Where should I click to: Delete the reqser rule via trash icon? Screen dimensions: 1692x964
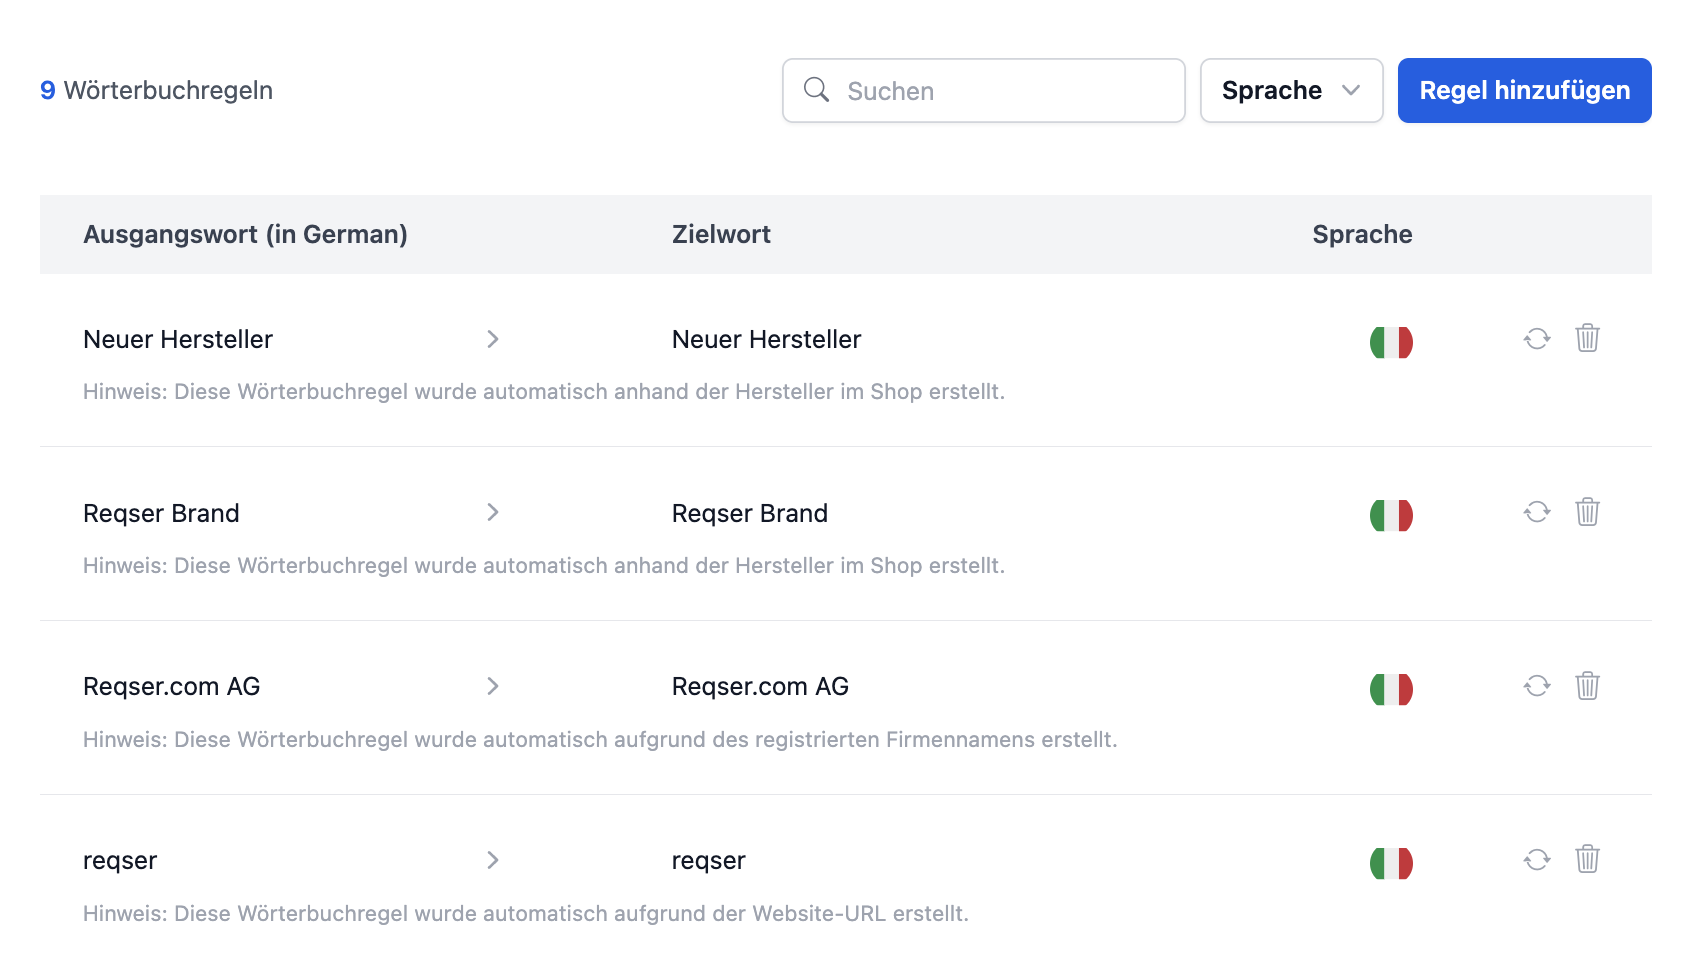1588,859
